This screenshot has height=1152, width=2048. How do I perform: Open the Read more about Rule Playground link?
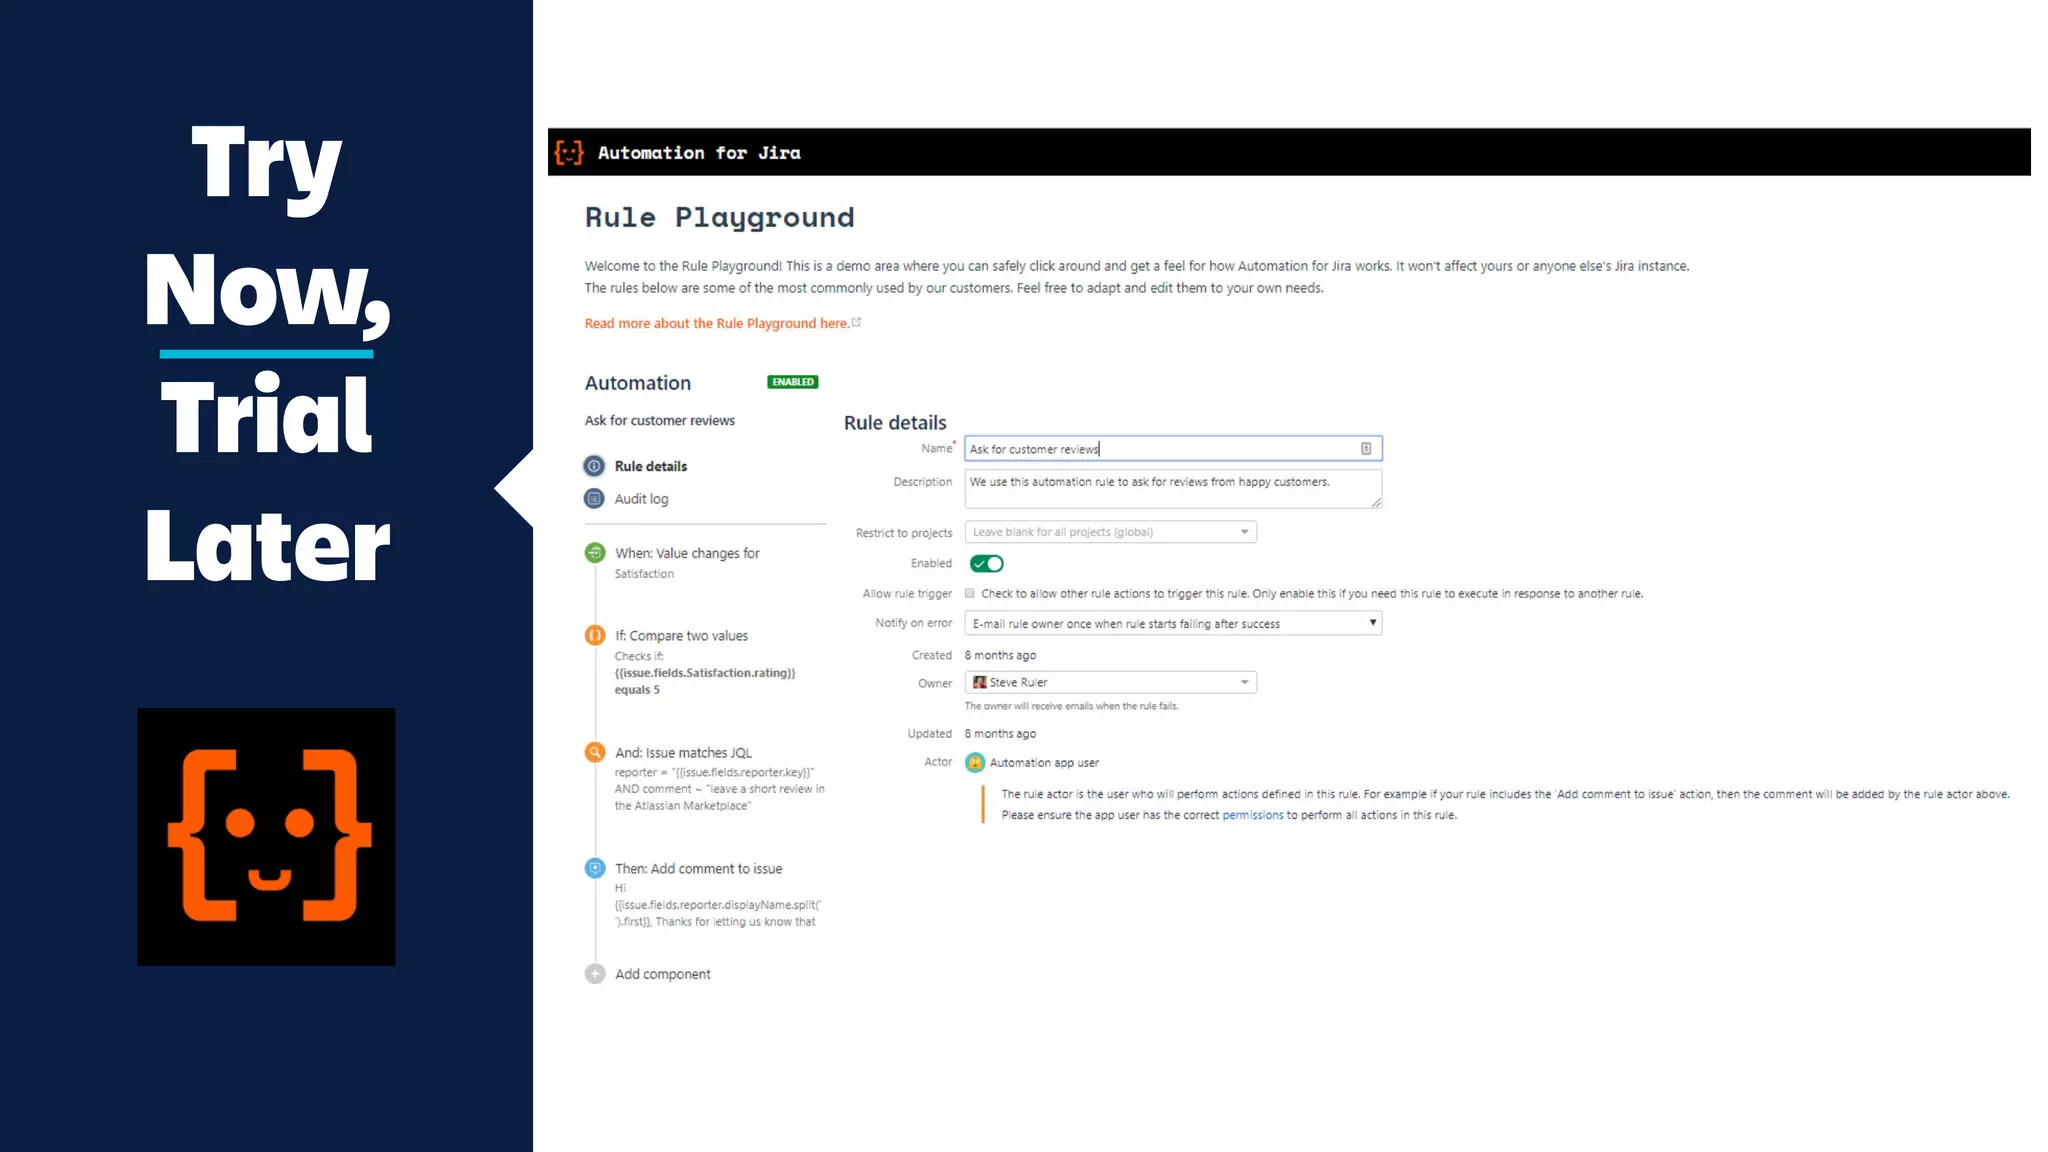716,323
